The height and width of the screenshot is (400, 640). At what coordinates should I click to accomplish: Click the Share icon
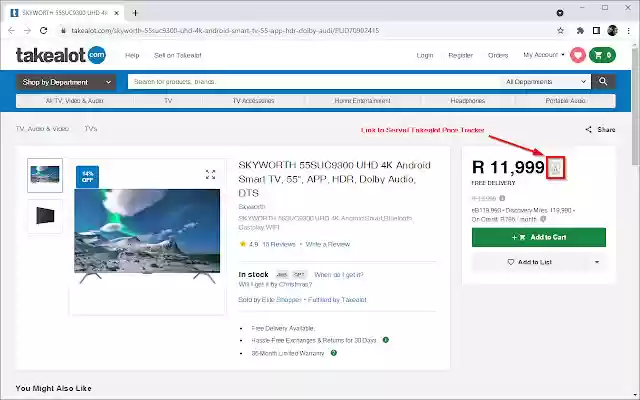pos(588,129)
